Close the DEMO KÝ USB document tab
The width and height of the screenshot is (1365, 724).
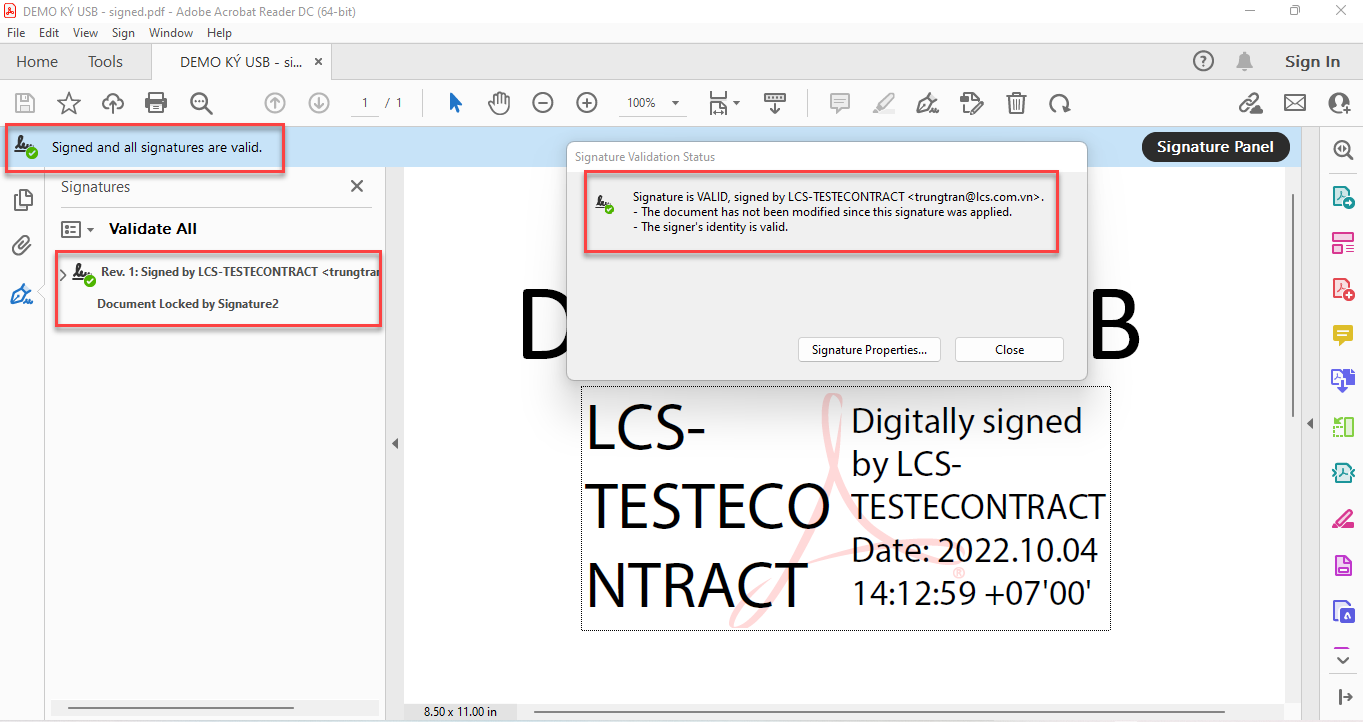[x=318, y=62]
